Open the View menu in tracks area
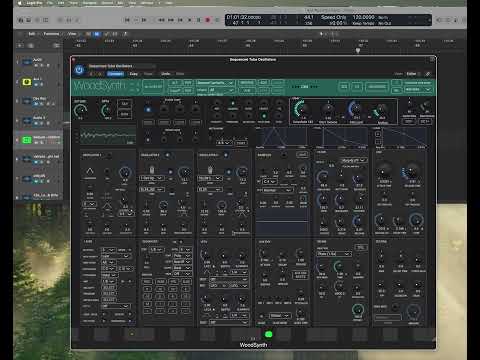 (72, 34)
